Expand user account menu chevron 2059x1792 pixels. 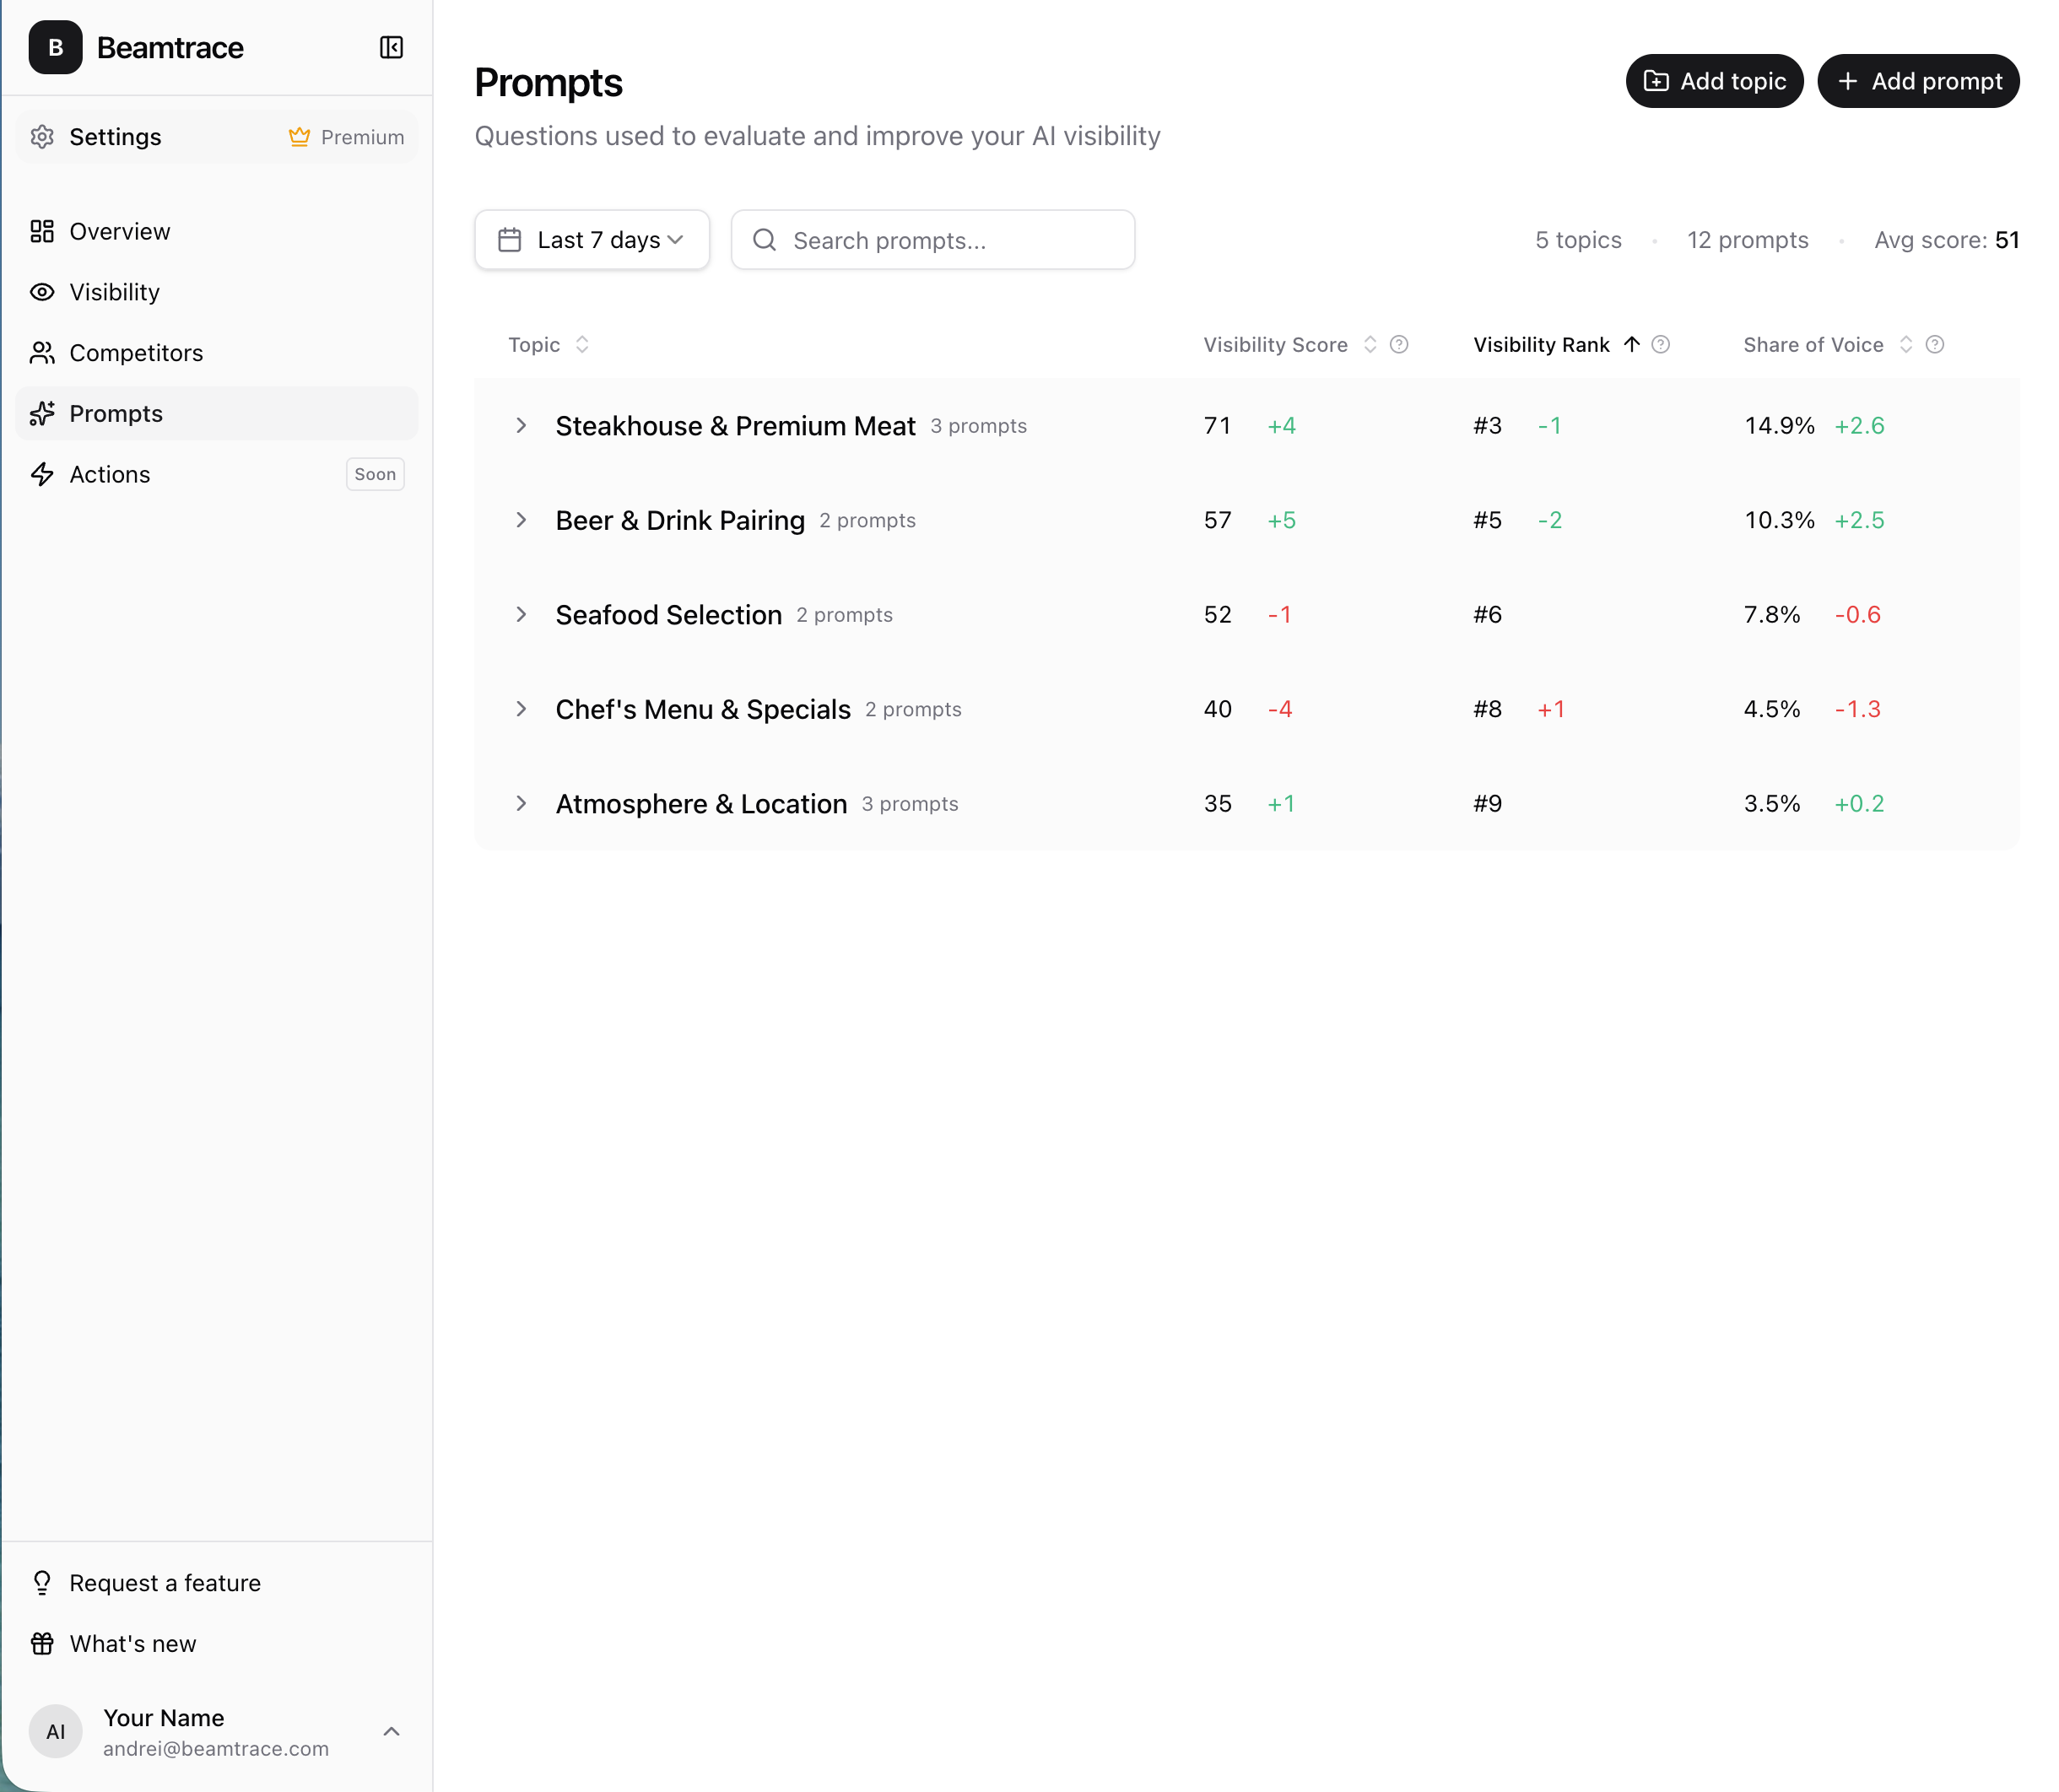coord(391,1731)
